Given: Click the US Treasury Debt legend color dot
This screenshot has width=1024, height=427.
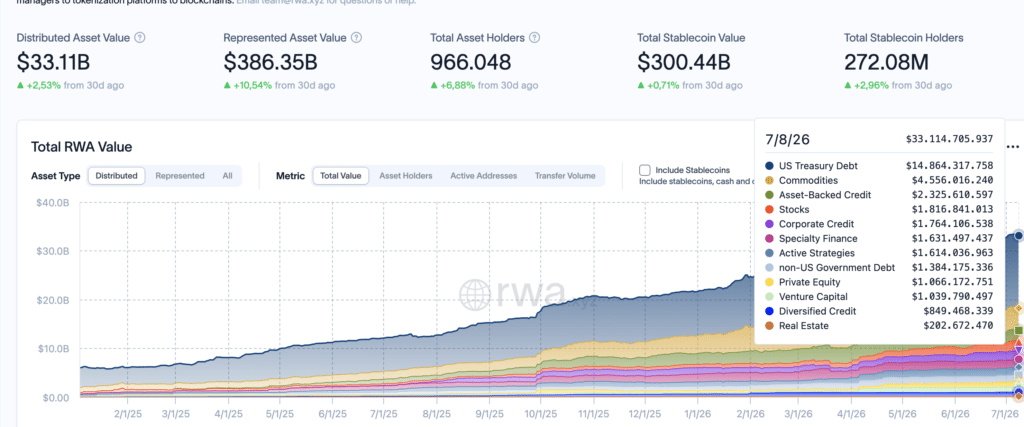Looking at the screenshot, I should coord(770,166).
